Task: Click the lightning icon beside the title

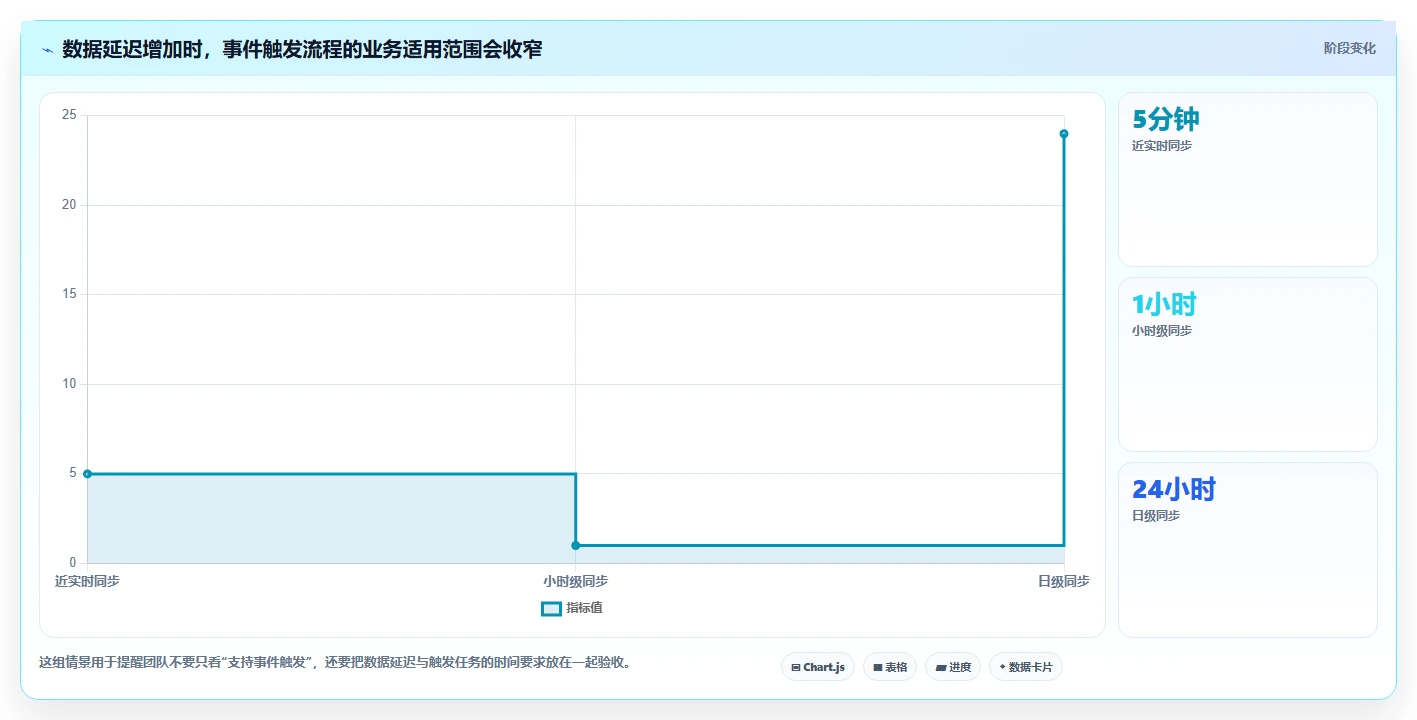Action: pyautogui.click(x=47, y=50)
